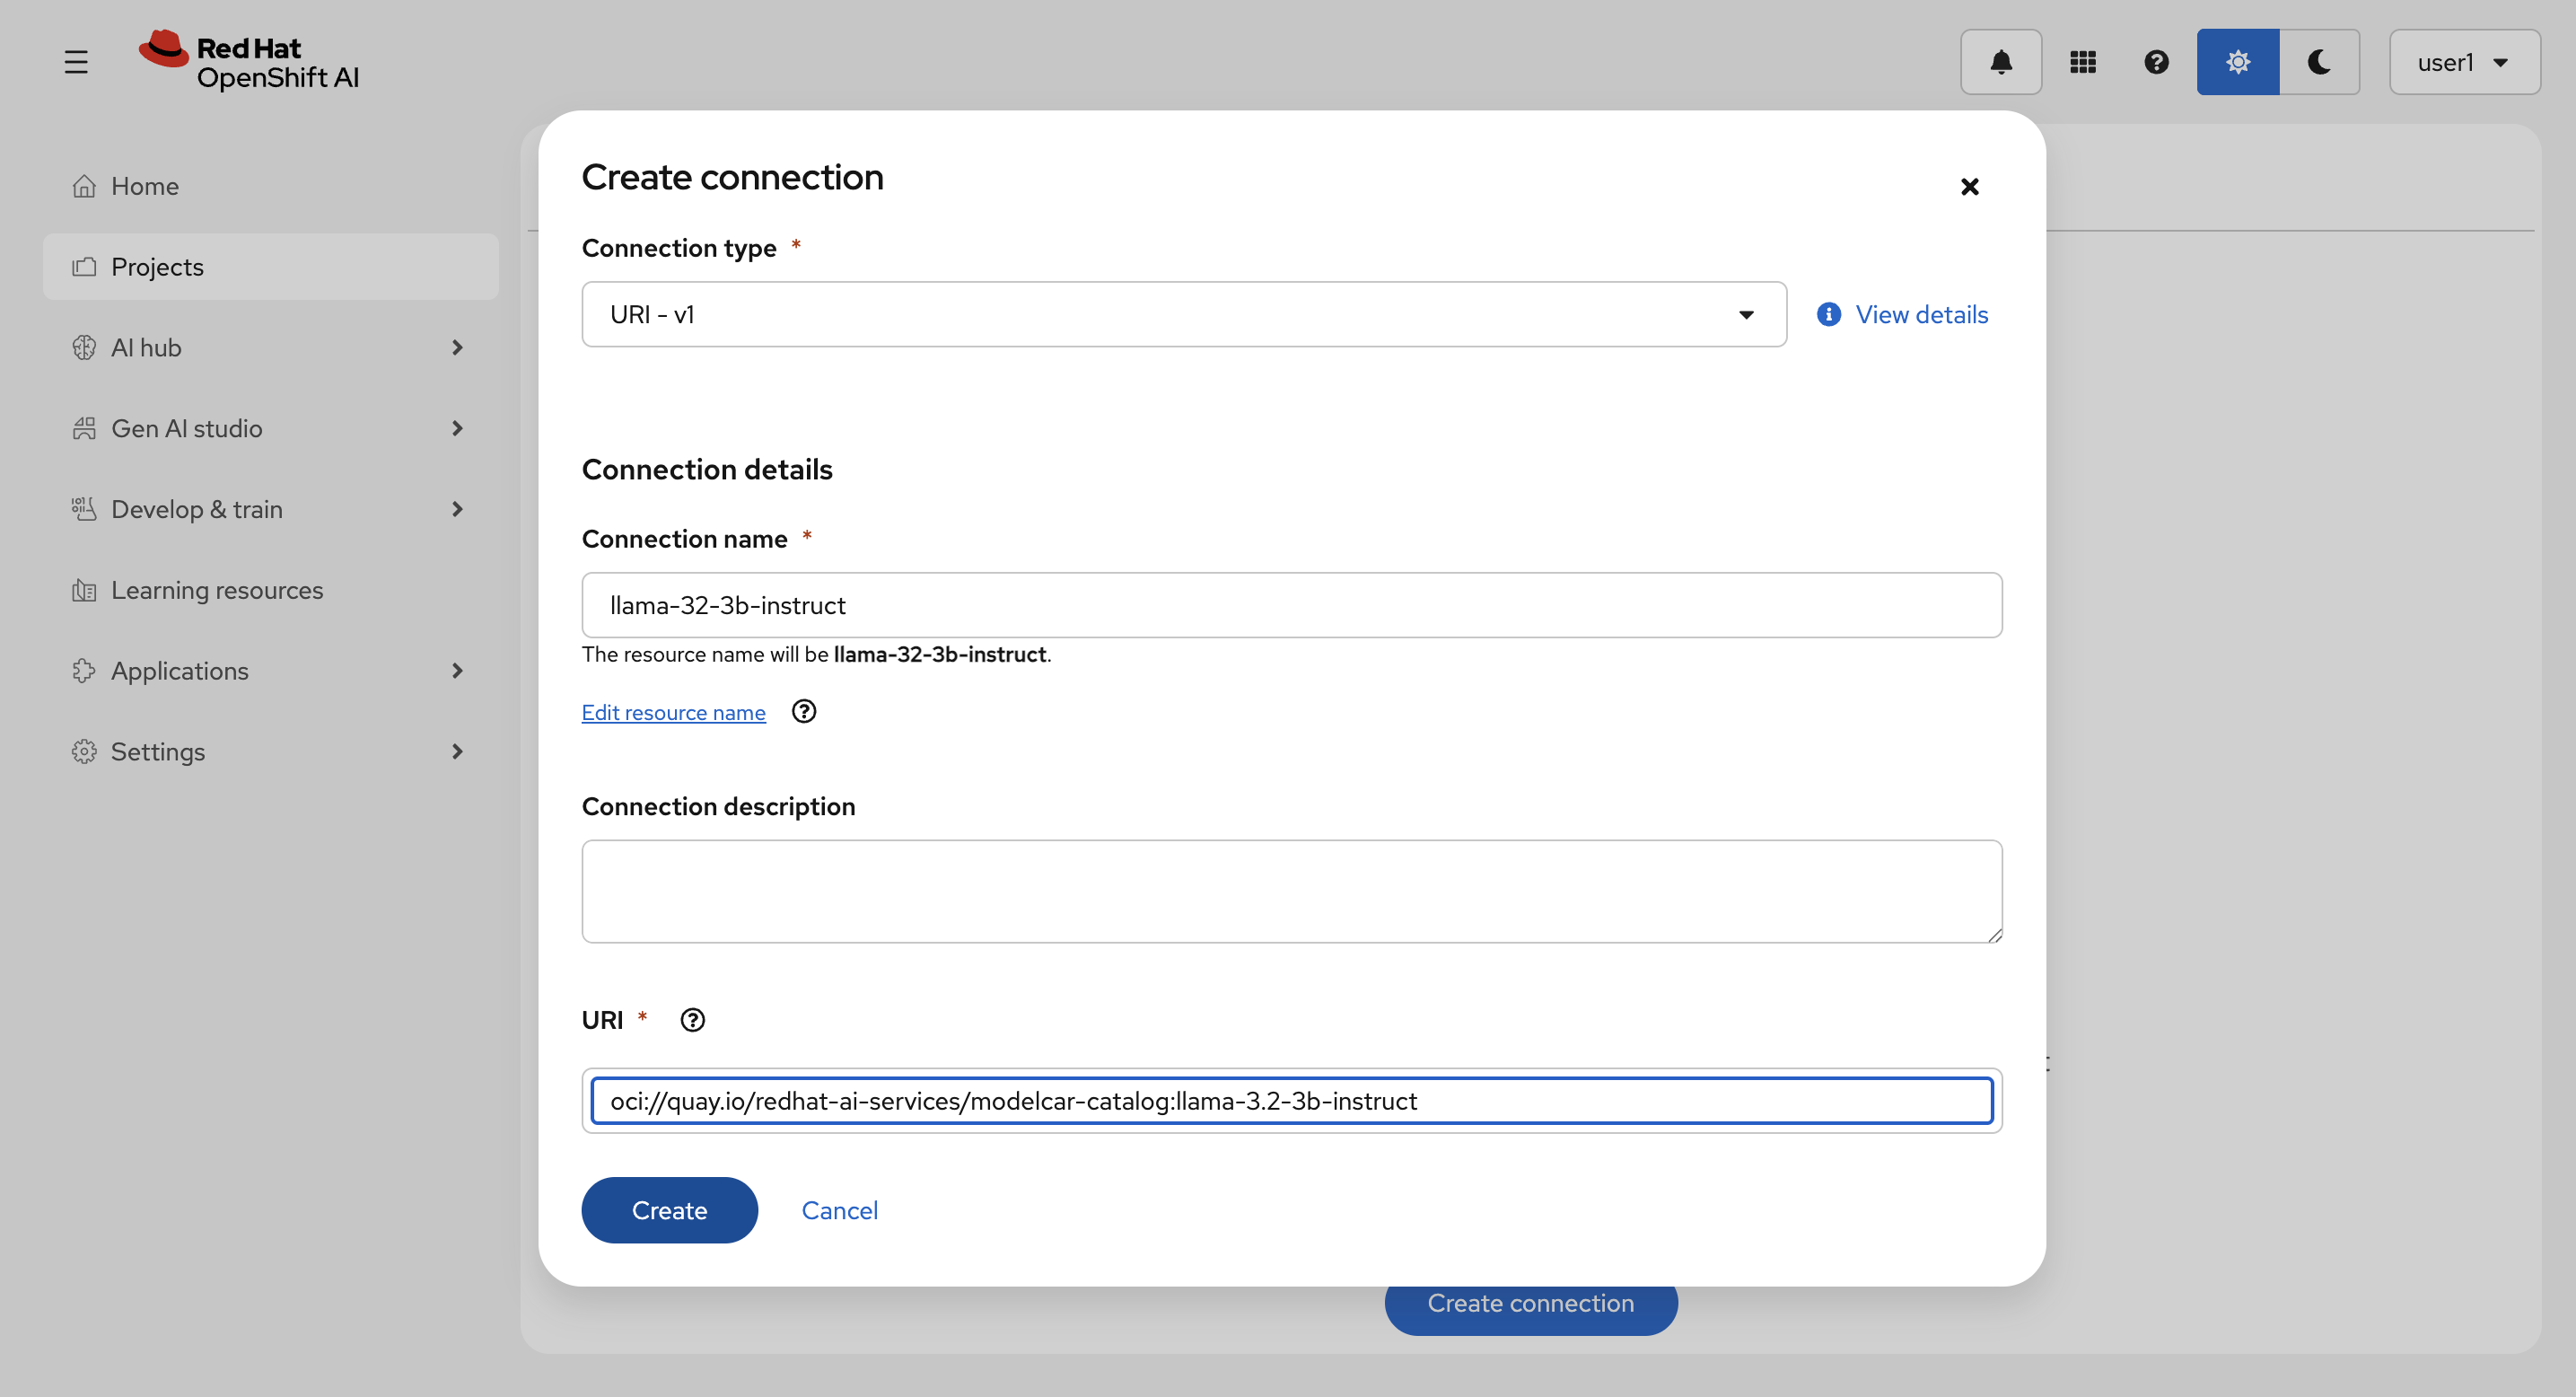Click the Edit resource name link

pos(673,712)
